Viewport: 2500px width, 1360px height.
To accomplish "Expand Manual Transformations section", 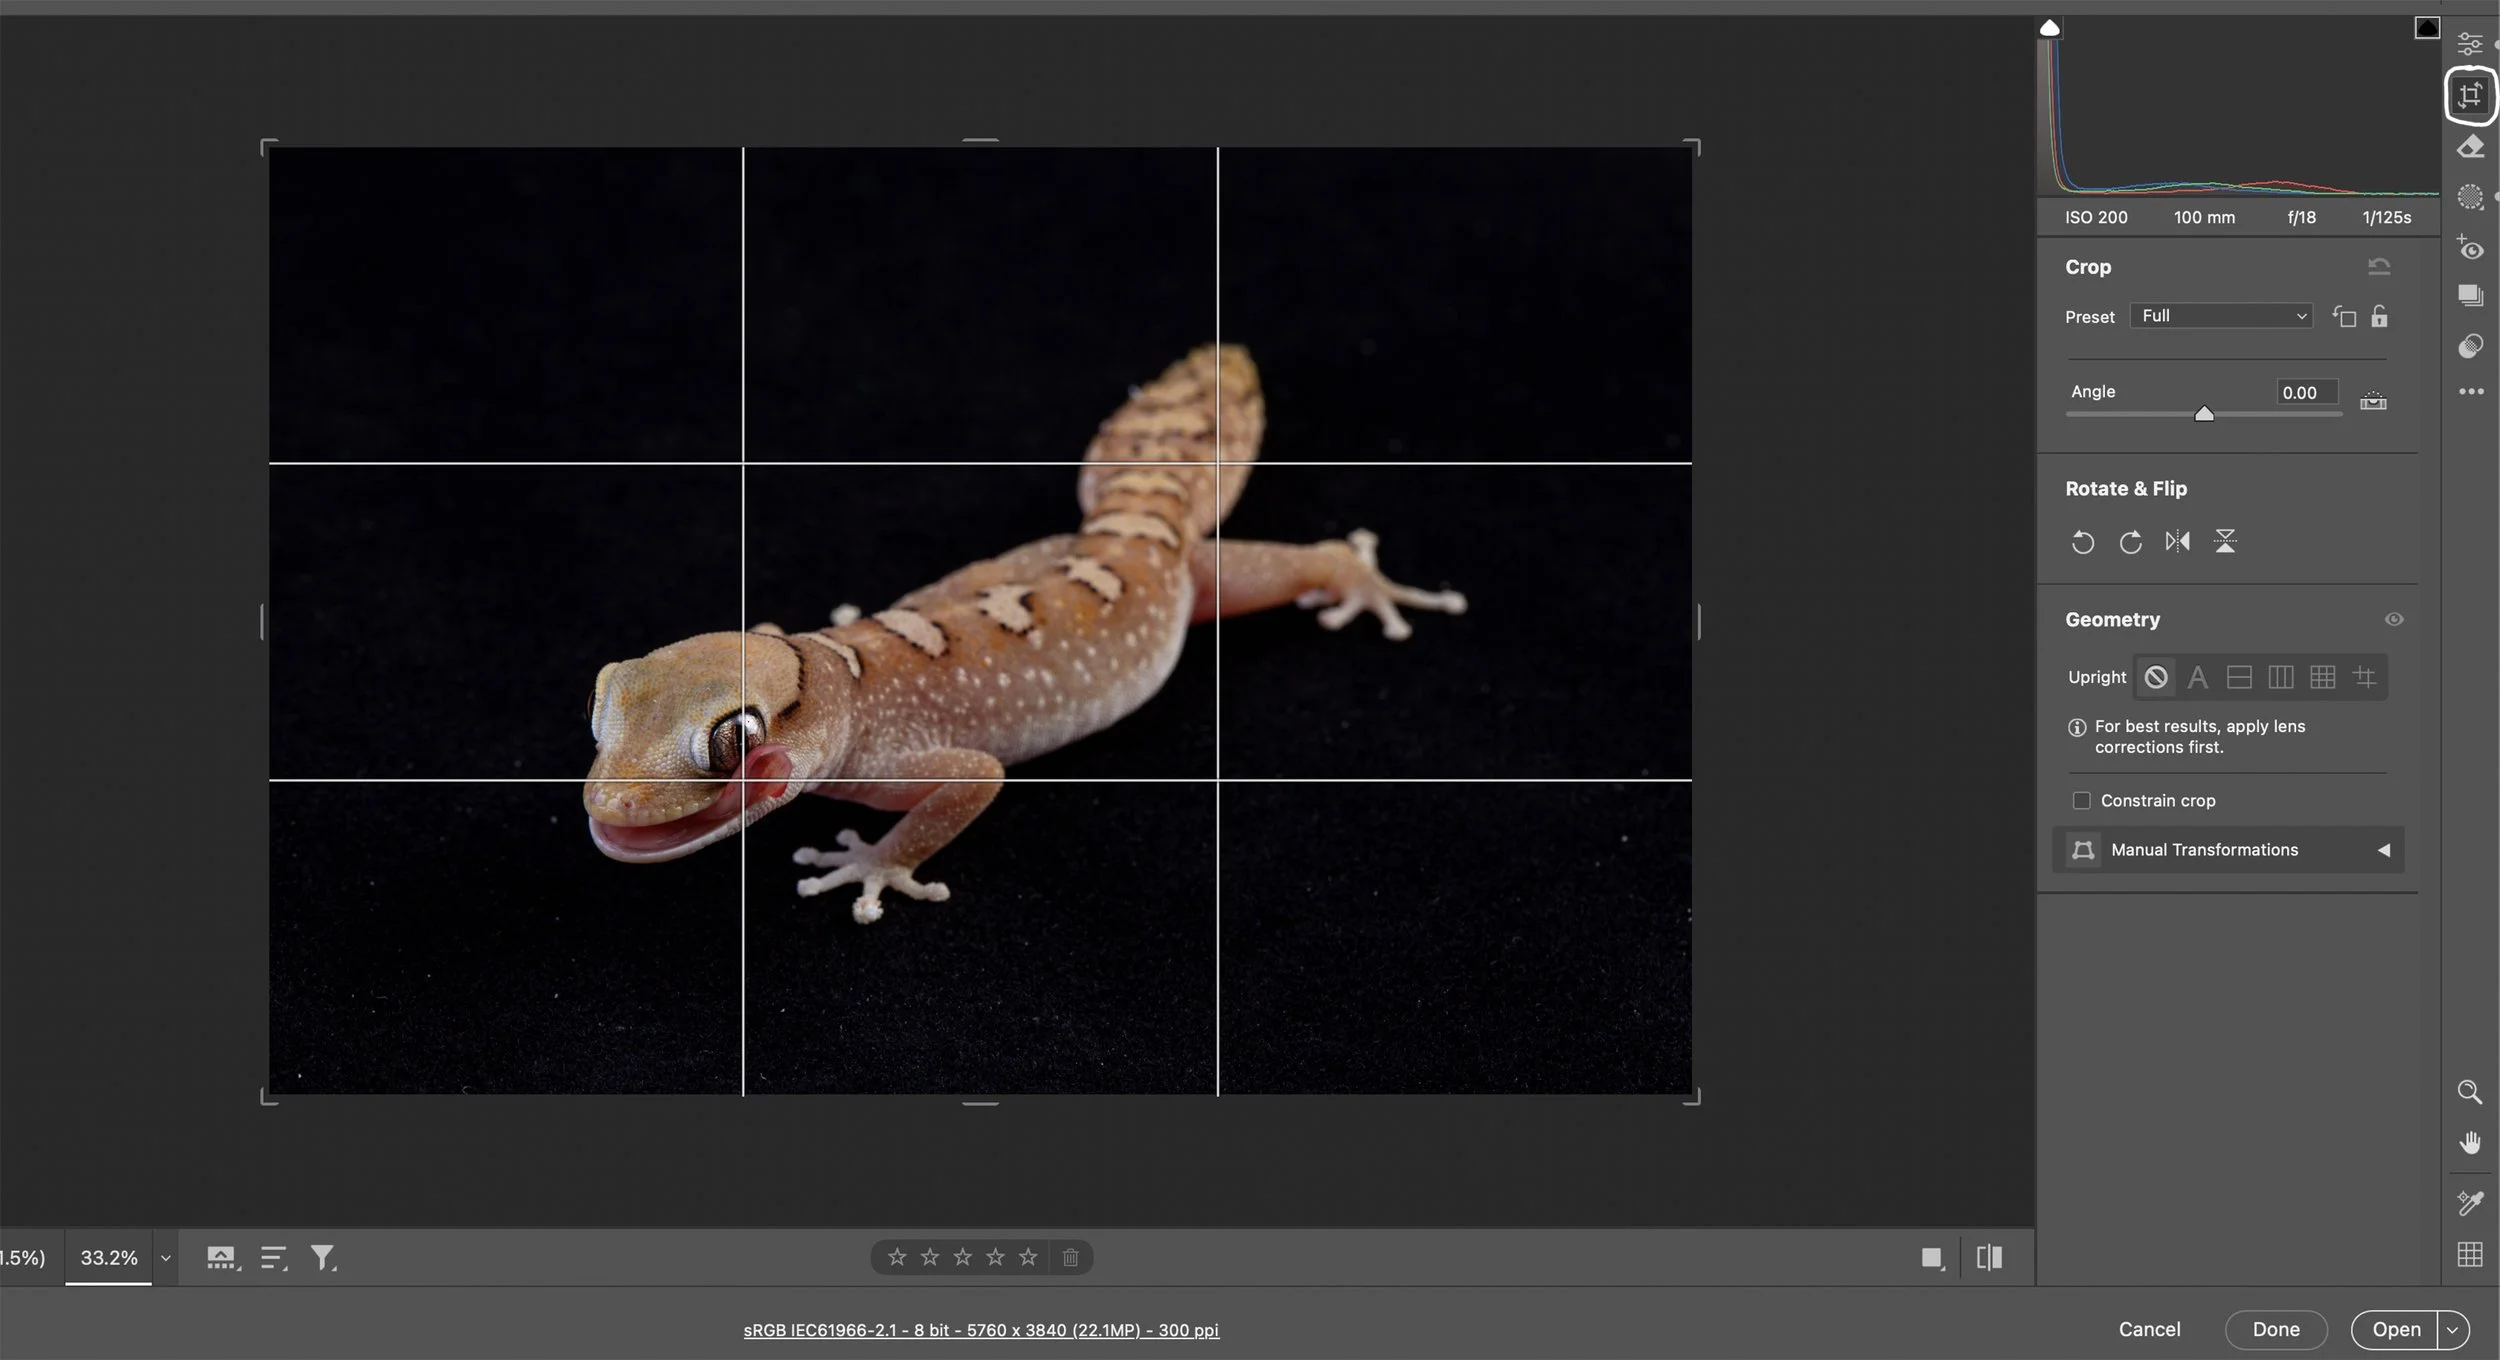I will (x=2383, y=850).
